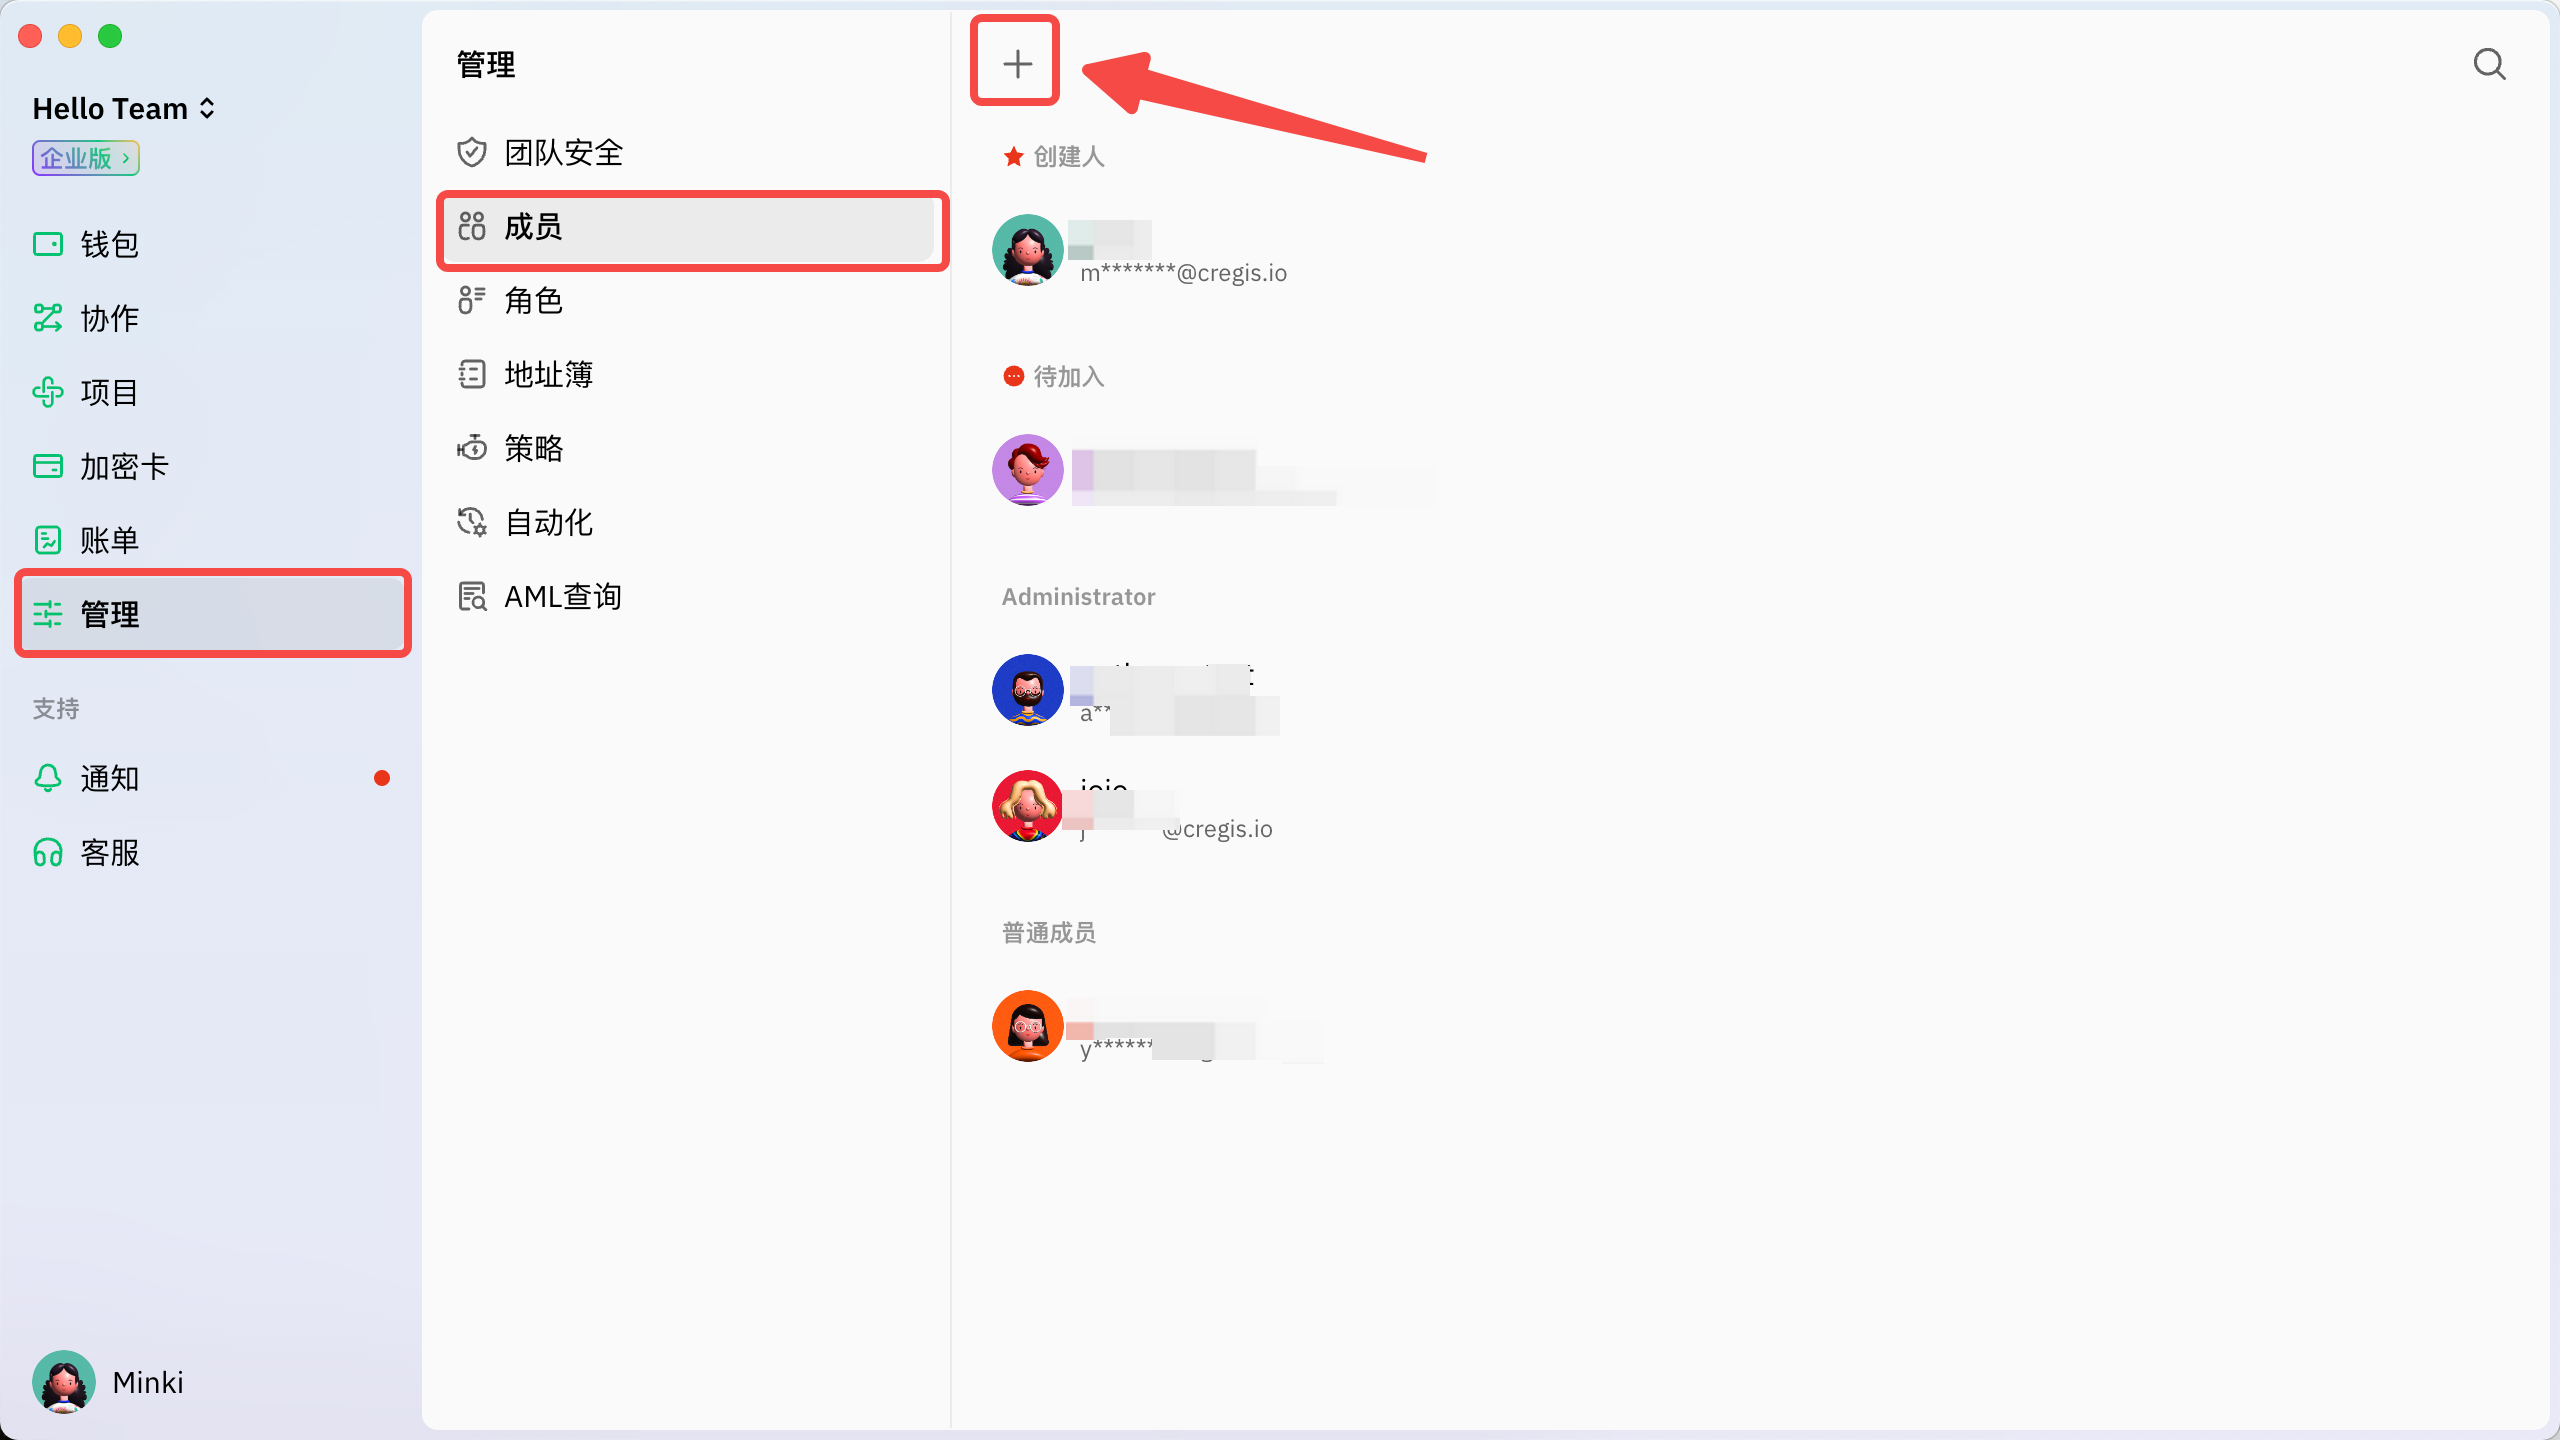This screenshot has height=1440, width=2560.
Task: Select 团队安全 team security menu
Action: click(562, 152)
